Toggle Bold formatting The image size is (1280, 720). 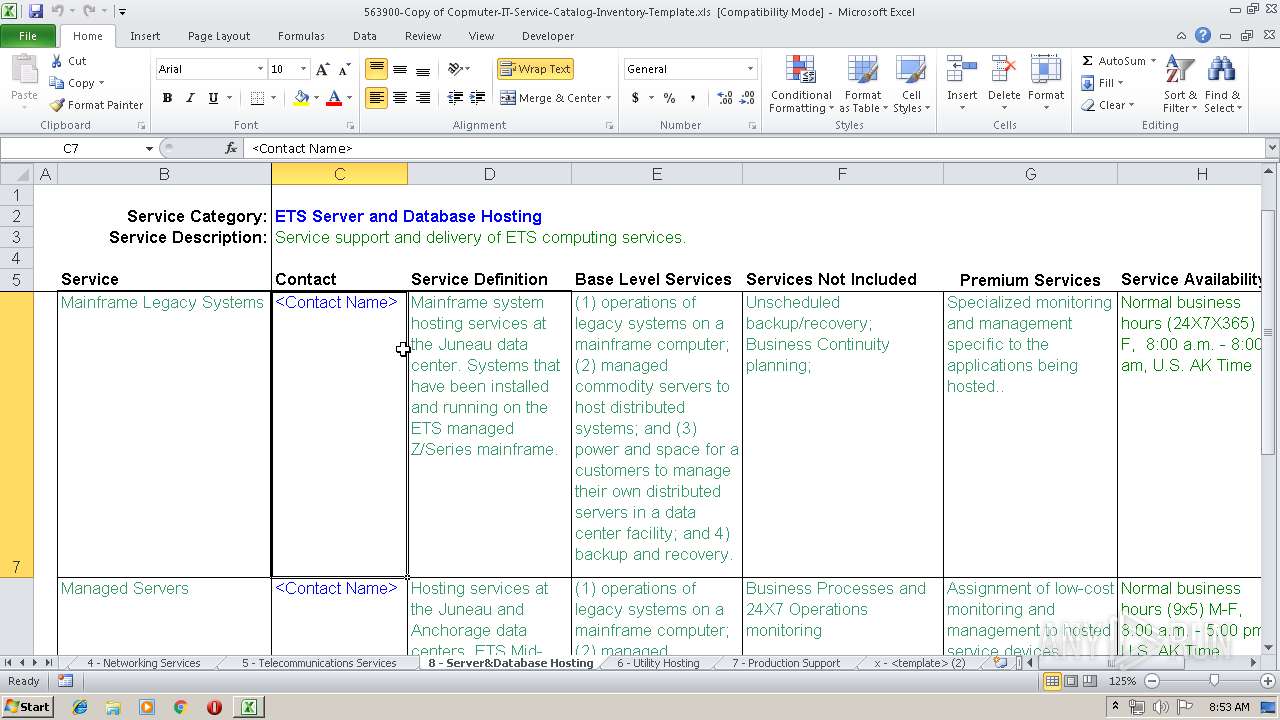tap(167, 98)
